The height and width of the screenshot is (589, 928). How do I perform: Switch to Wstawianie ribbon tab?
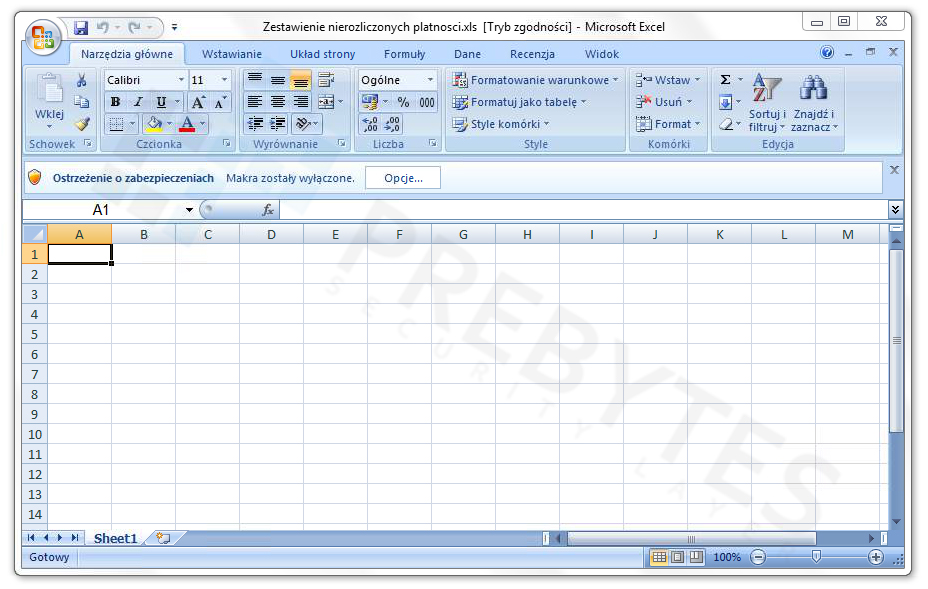231,54
